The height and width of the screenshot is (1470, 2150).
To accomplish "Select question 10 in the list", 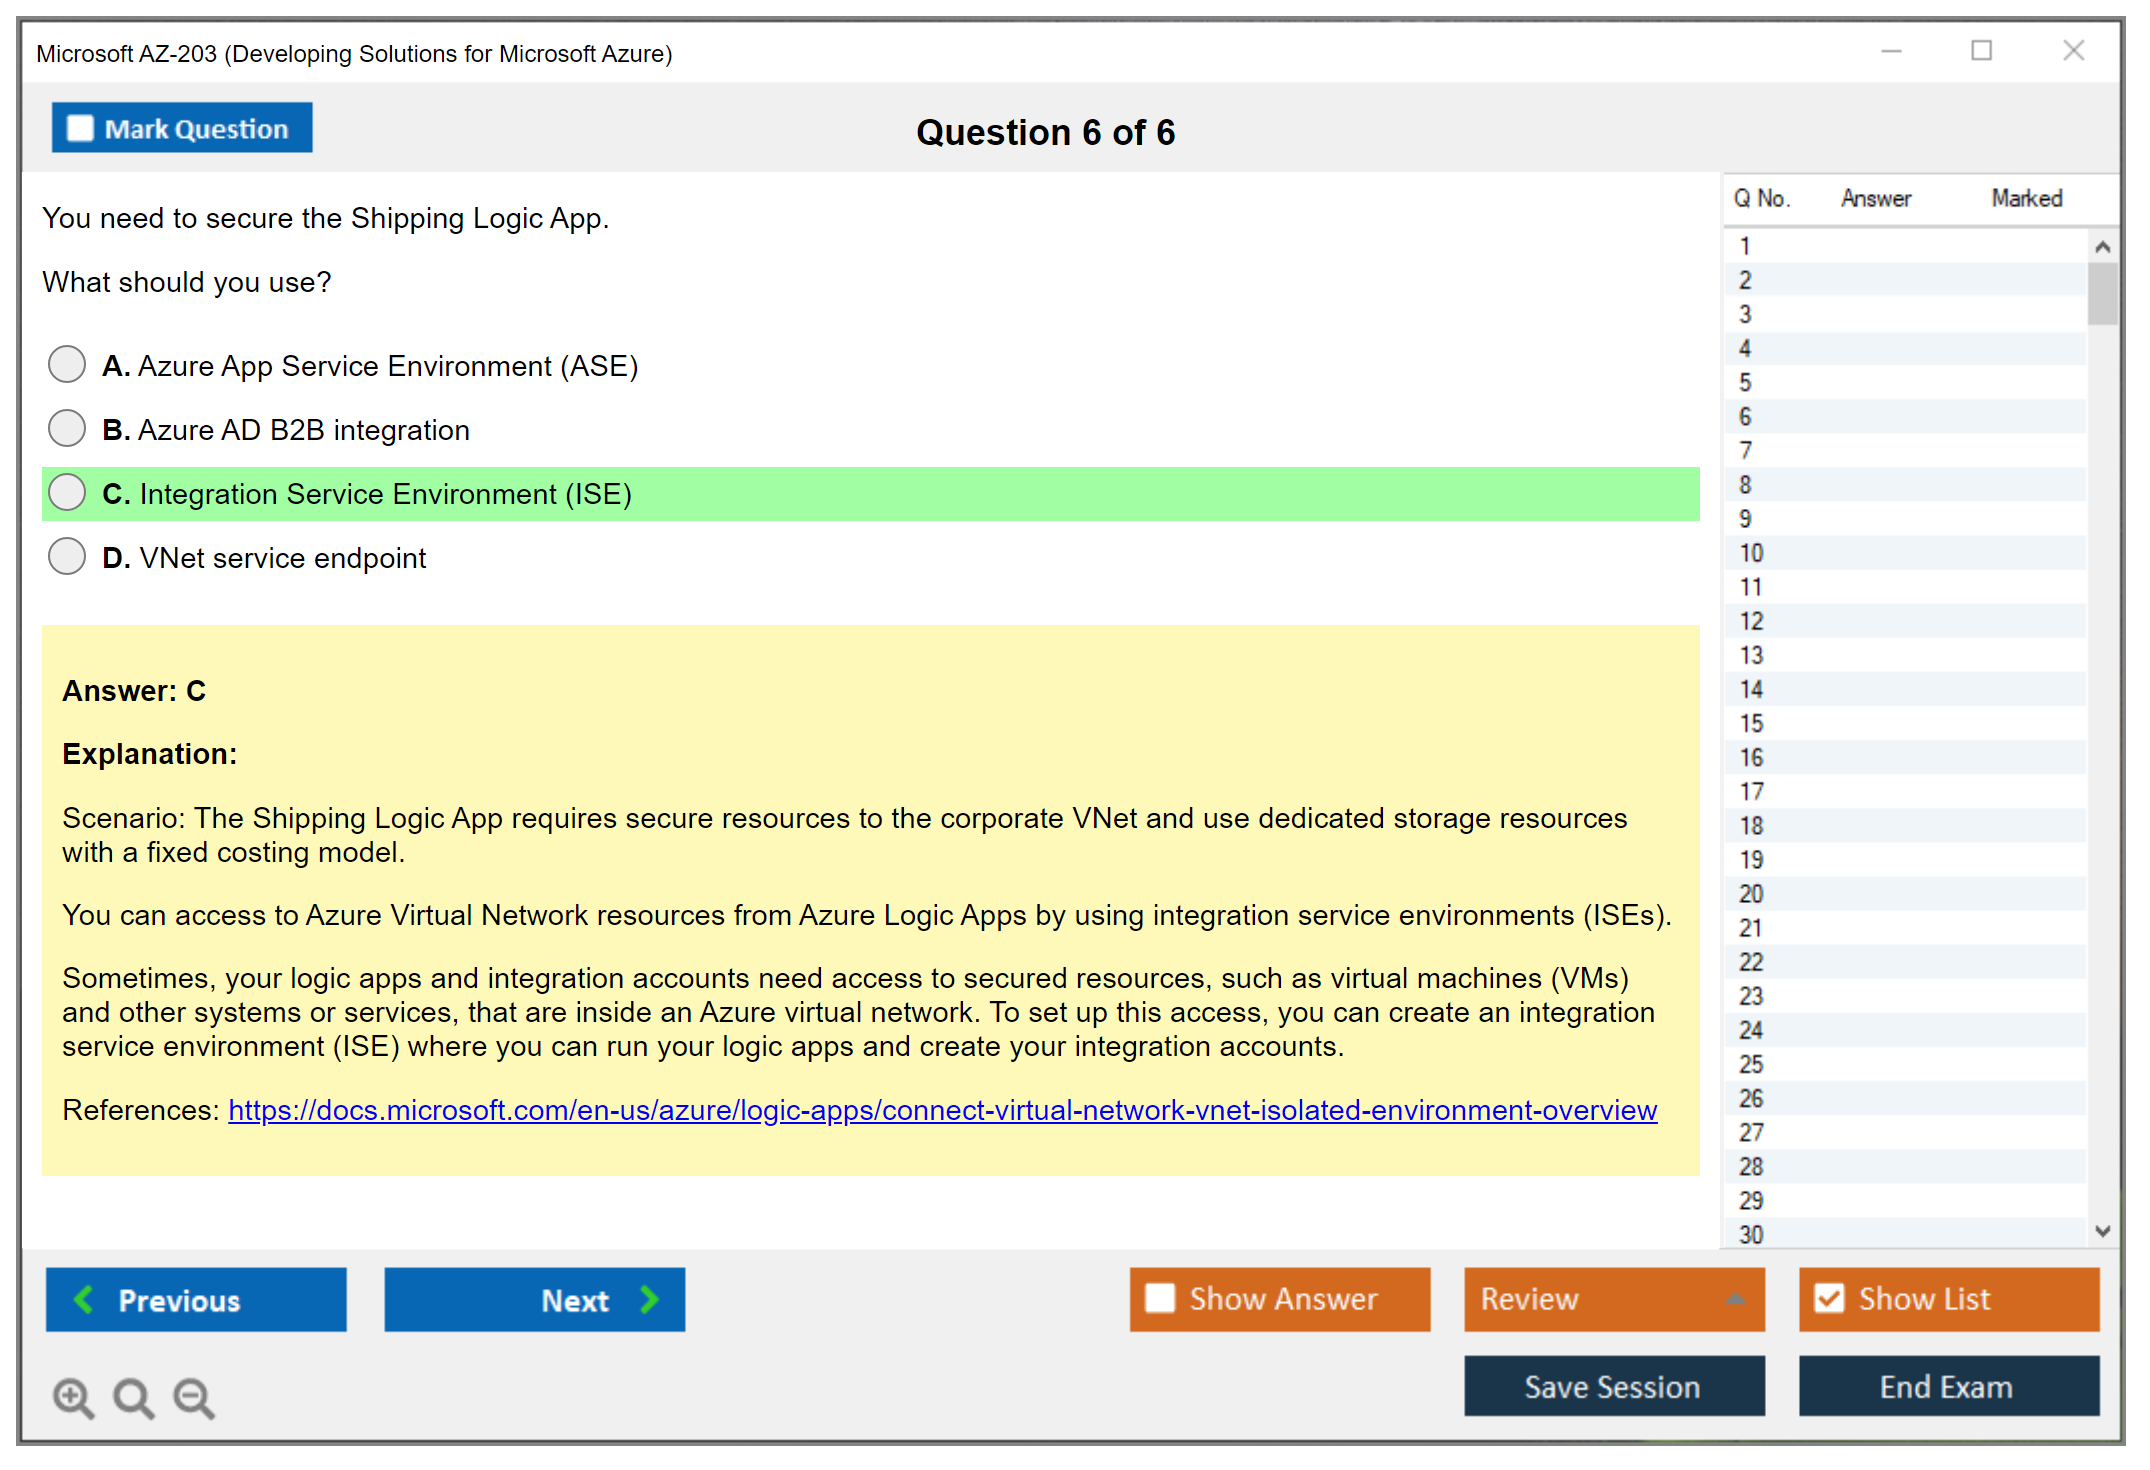I will click(x=1751, y=553).
